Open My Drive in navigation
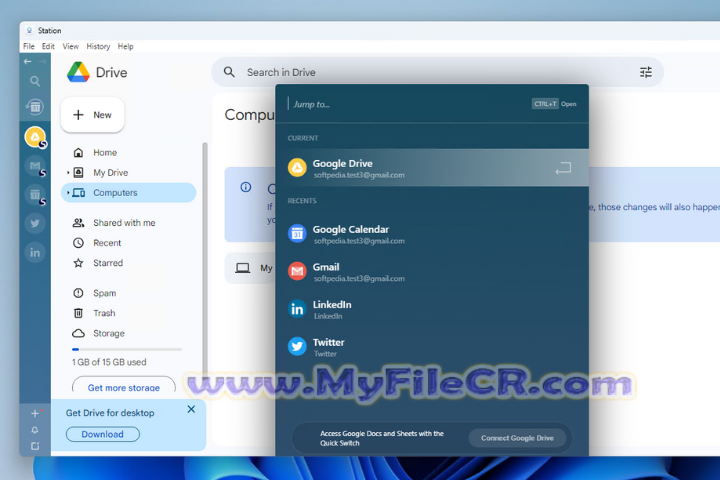This screenshot has width=720, height=480. (129, 173)
